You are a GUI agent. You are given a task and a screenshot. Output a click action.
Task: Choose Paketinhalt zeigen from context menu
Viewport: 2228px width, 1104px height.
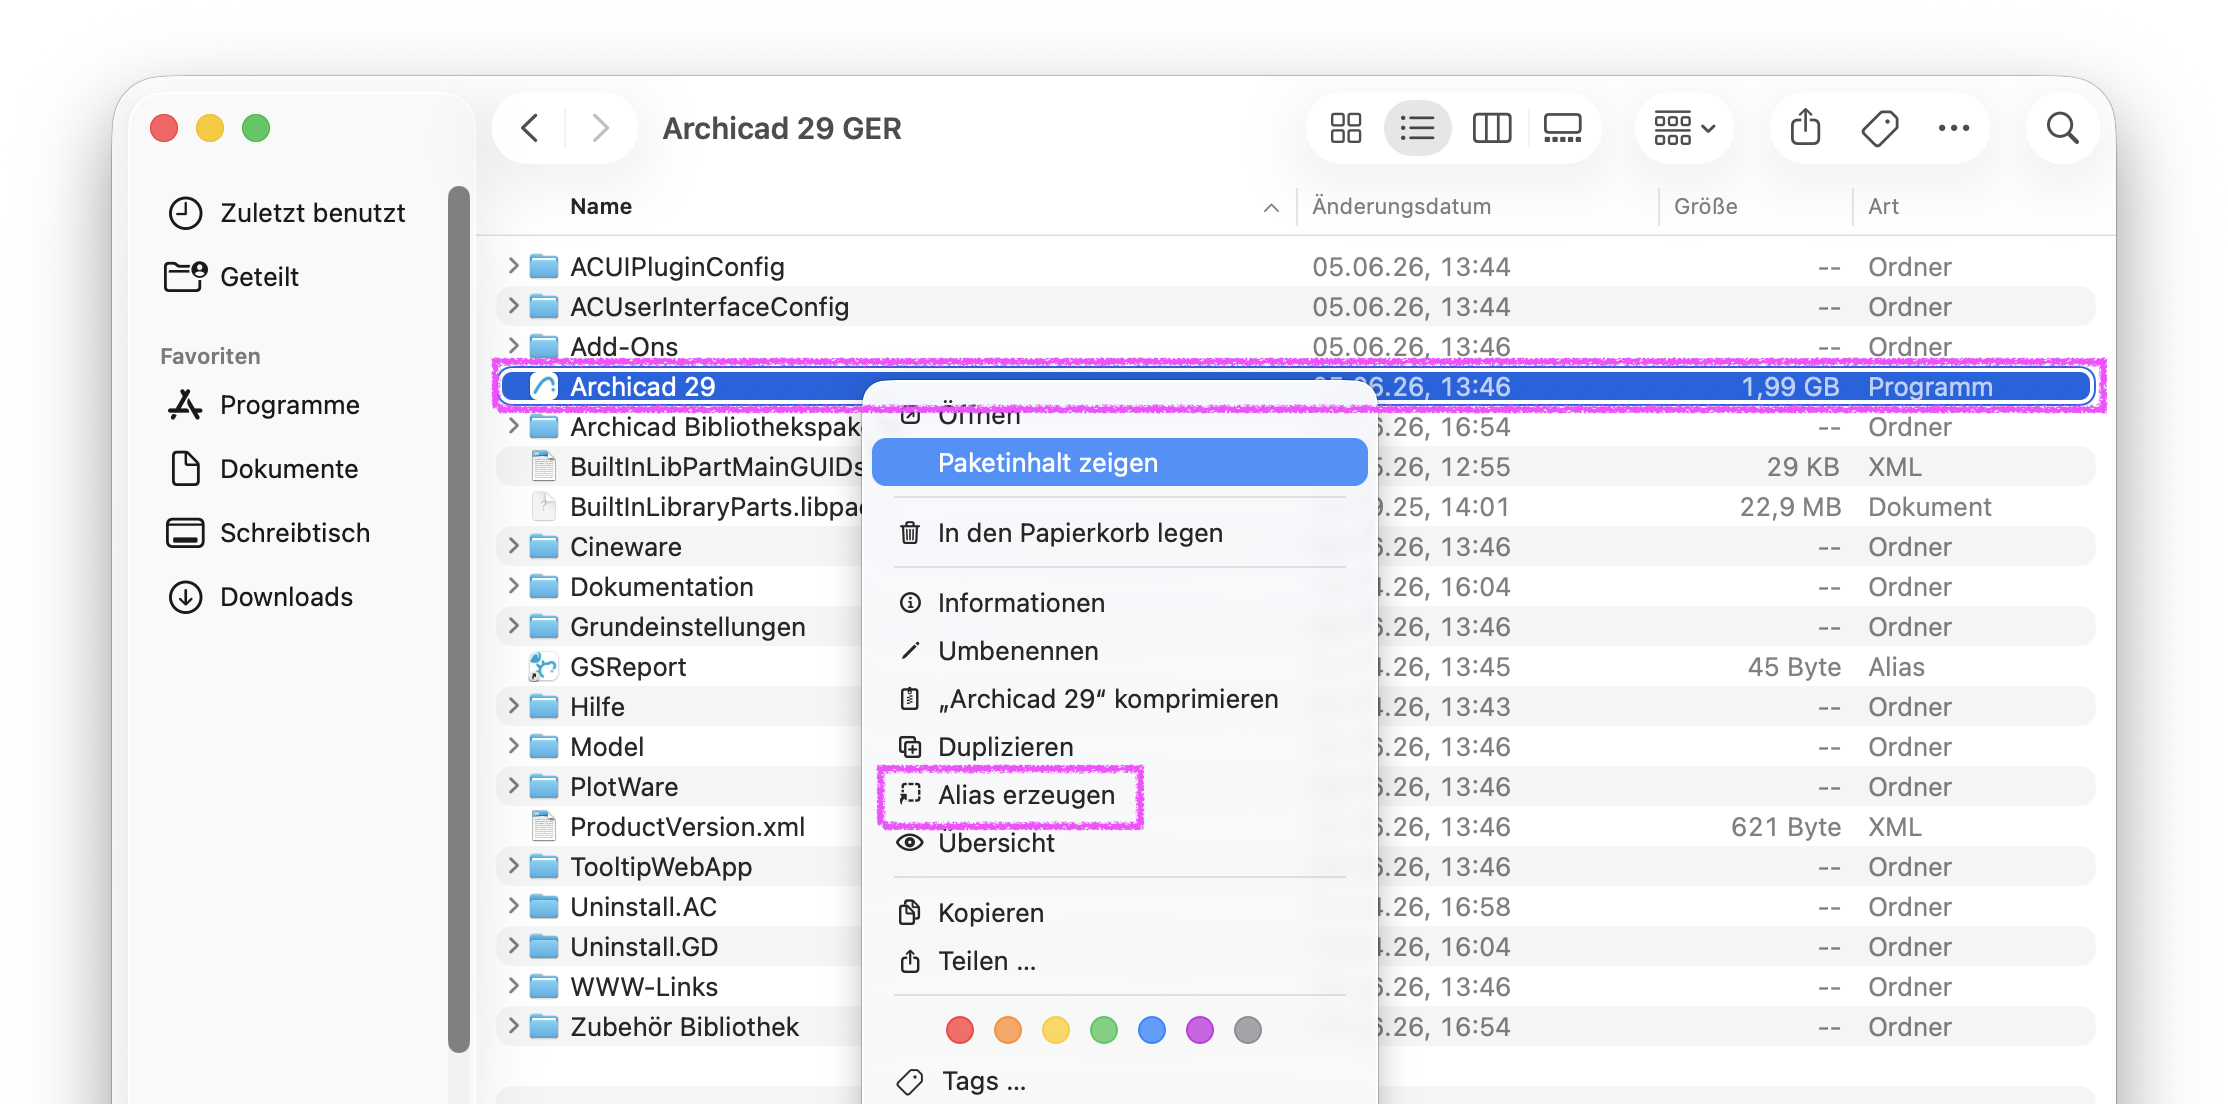[1119, 463]
